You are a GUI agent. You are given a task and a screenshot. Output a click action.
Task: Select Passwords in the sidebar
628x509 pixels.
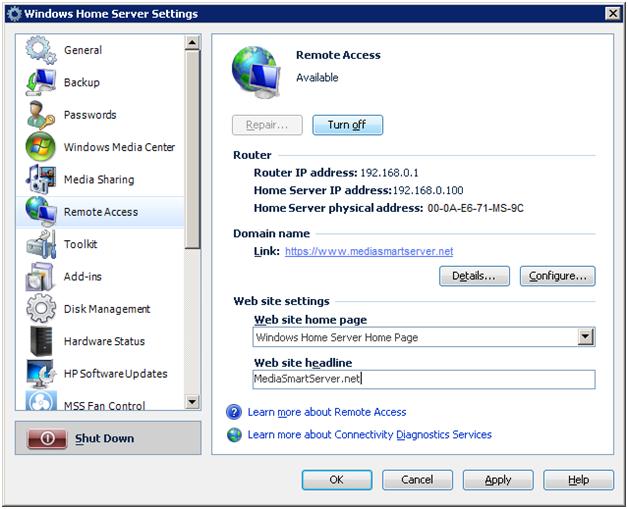click(x=90, y=115)
